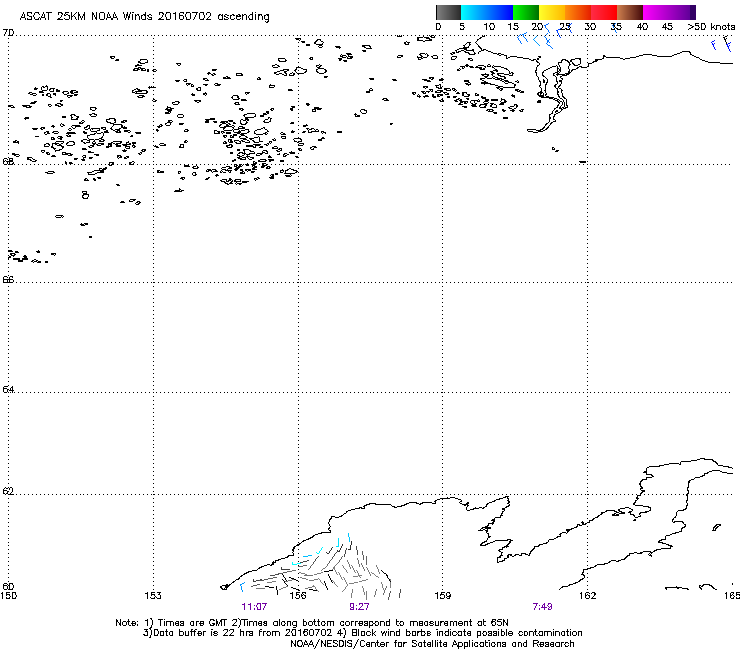Click the latitude label '64'
This screenshot has width=740, height=650.
[8, 389]
